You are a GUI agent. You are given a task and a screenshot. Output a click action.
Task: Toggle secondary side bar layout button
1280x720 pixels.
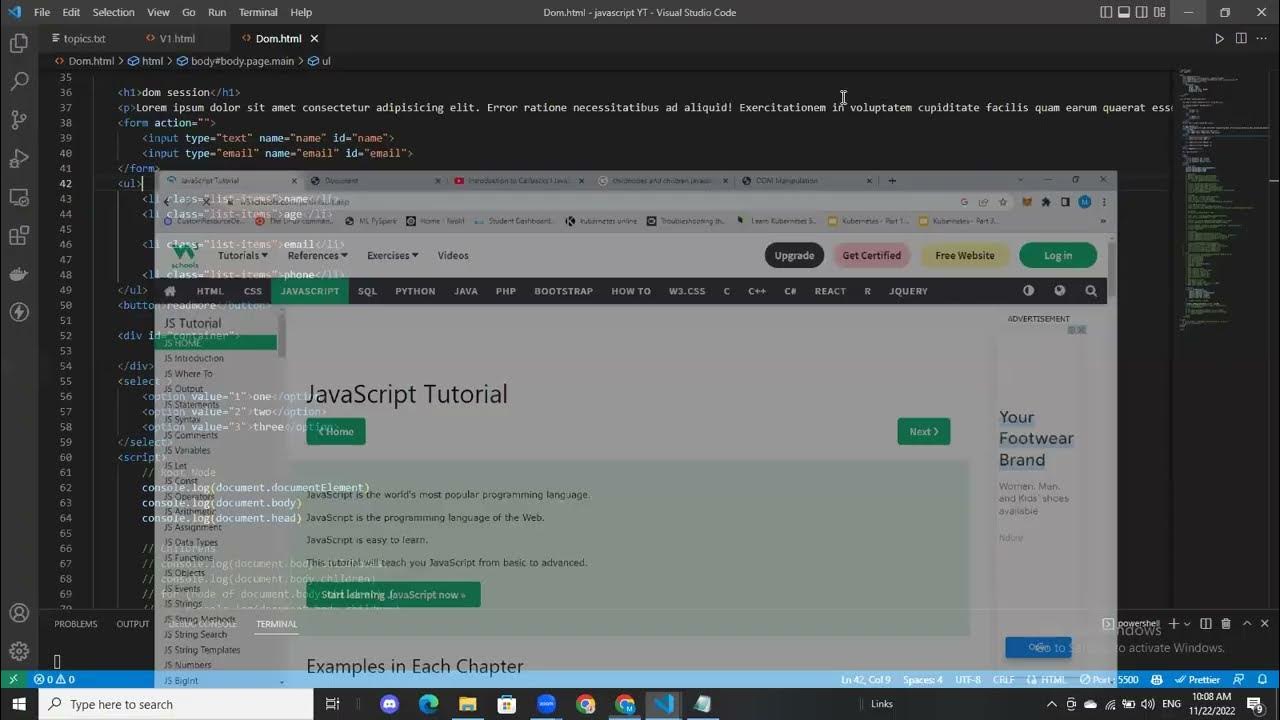click(1140, 12)
